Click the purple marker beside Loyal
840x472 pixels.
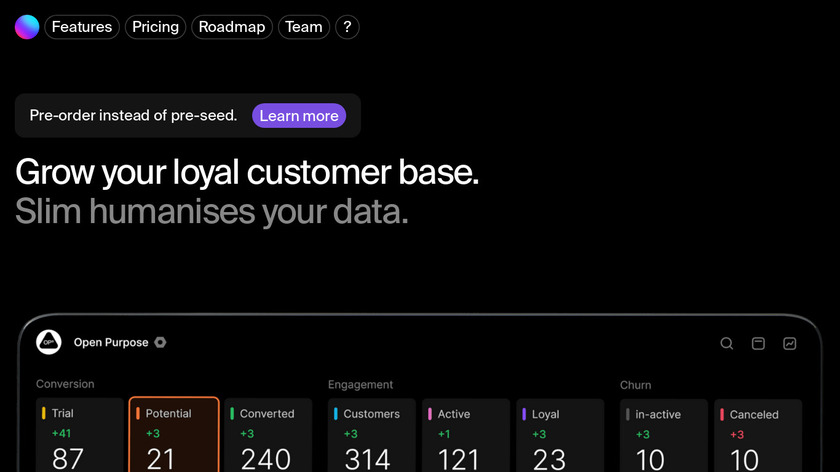click(524, 414)
